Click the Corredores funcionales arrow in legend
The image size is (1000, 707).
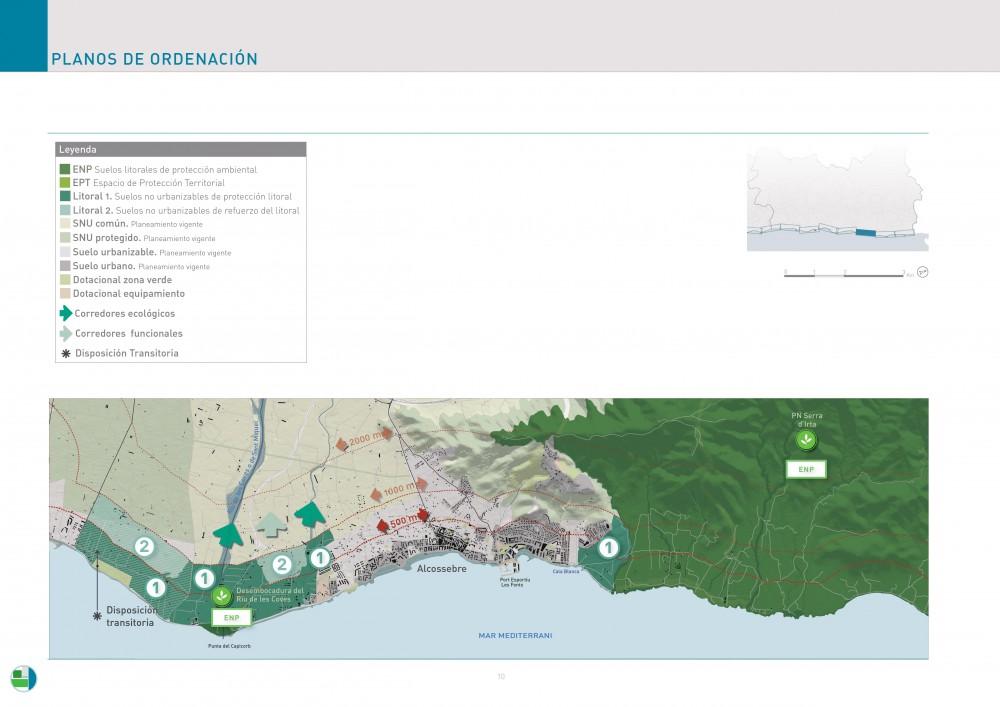coord(66,333)
